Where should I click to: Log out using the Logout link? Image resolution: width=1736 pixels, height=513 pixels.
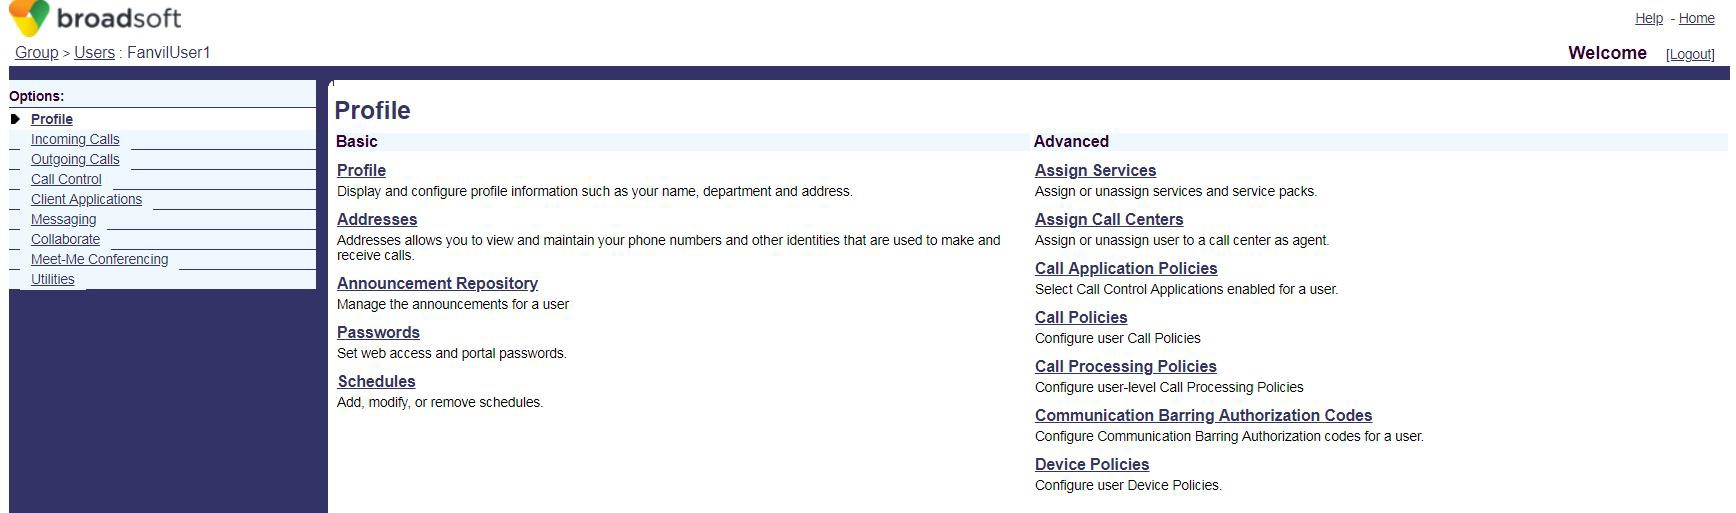1690,55
